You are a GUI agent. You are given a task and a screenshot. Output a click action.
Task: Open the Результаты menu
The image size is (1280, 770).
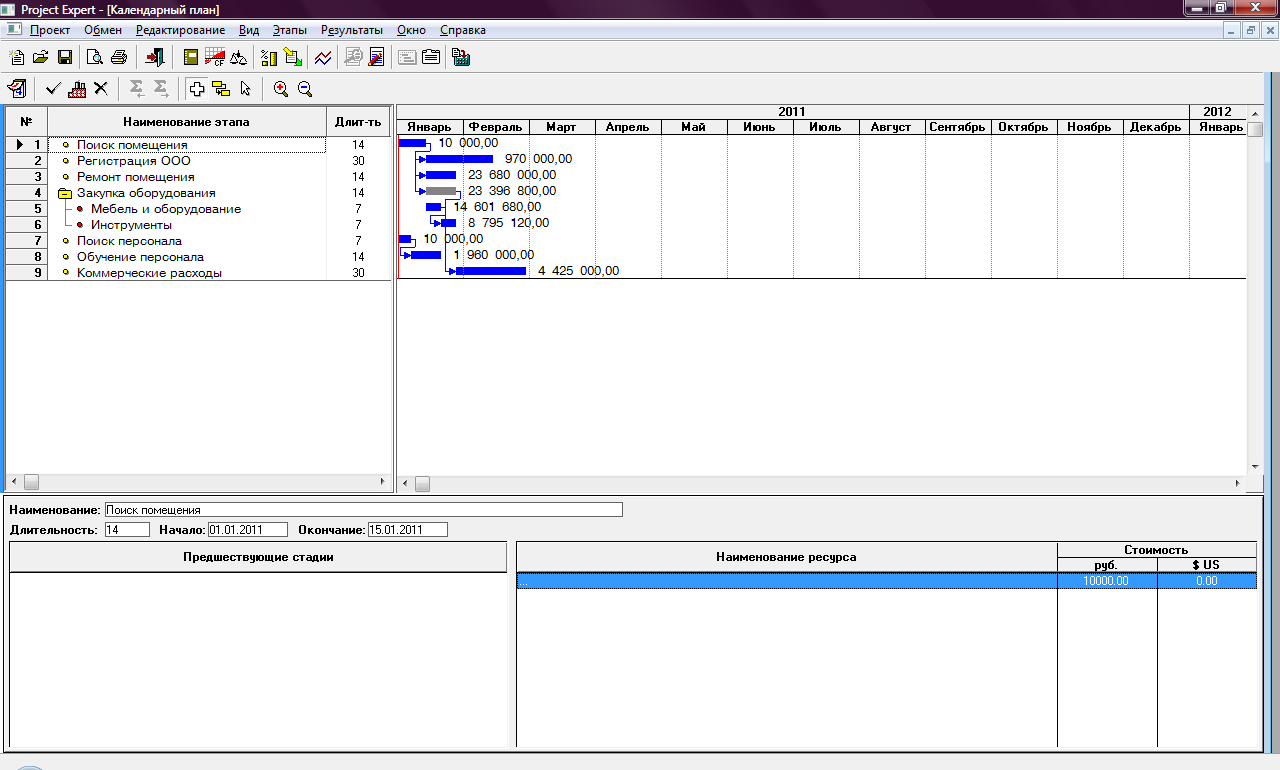[x=352, y=30]
